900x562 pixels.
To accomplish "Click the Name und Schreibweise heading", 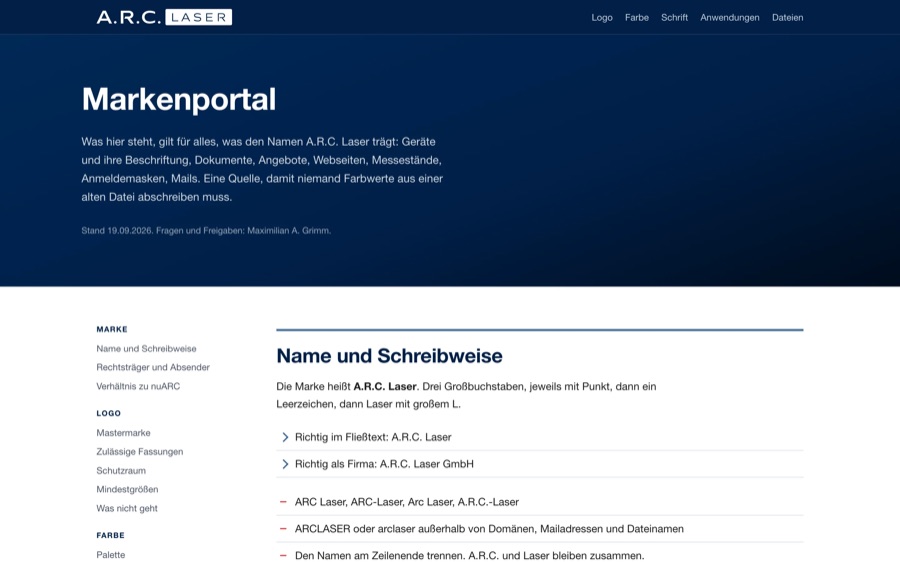I will [x=389, y=356].
